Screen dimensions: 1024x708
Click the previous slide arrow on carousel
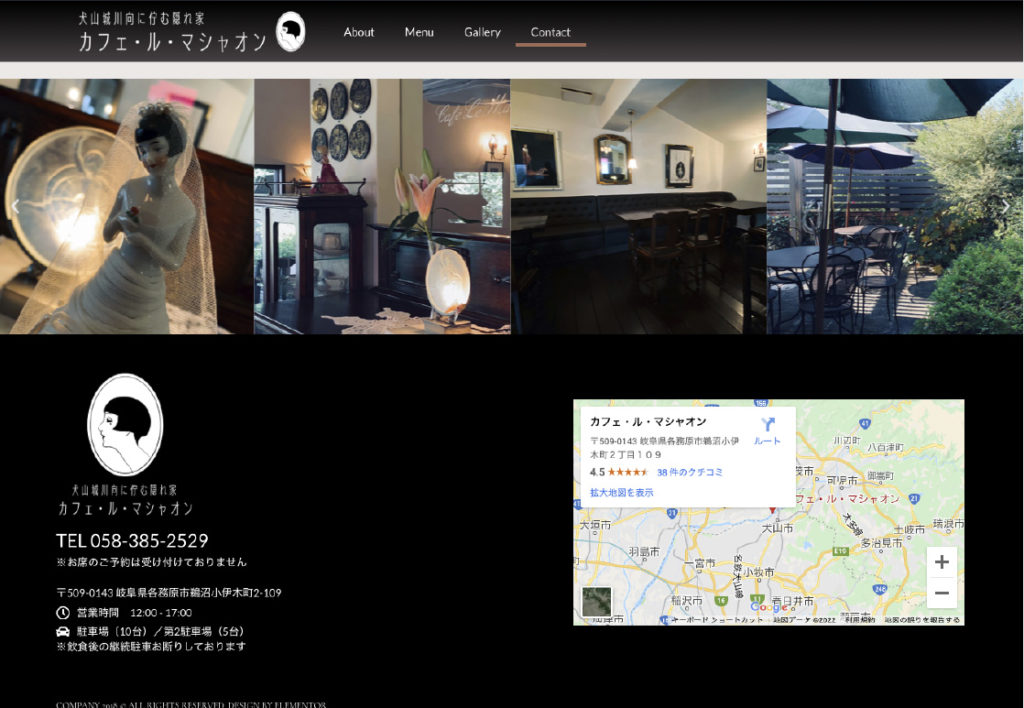(x=15, y=207)
